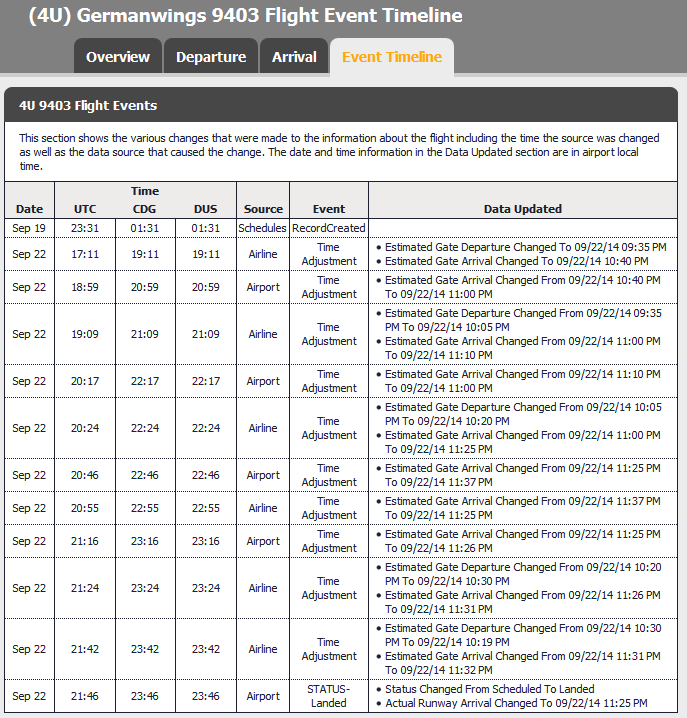687x718 pixels.
Task: Click the UTC time 20:24 cell
Action: coord(85,428)
